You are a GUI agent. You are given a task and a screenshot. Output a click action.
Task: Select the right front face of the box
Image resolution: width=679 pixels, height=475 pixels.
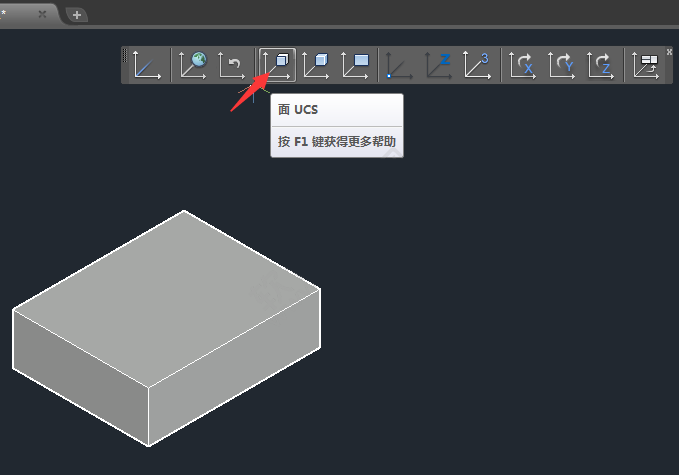coord(234,367)
